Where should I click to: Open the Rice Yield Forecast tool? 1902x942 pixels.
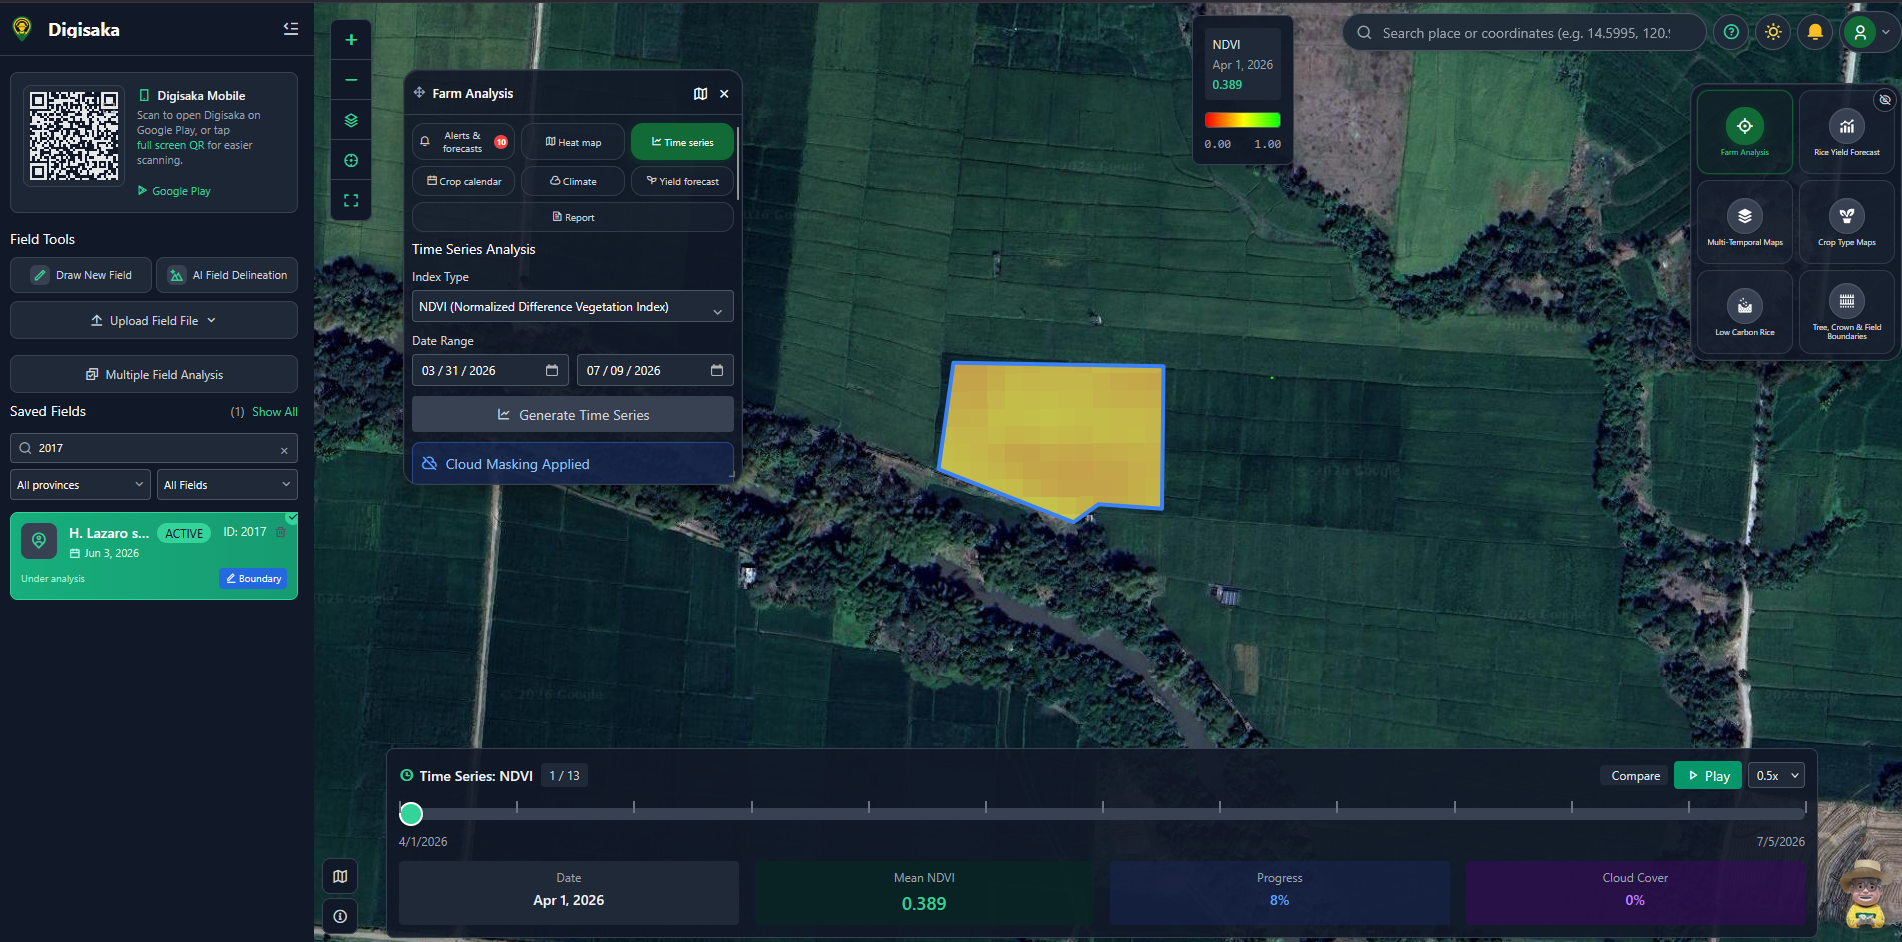1847,132
